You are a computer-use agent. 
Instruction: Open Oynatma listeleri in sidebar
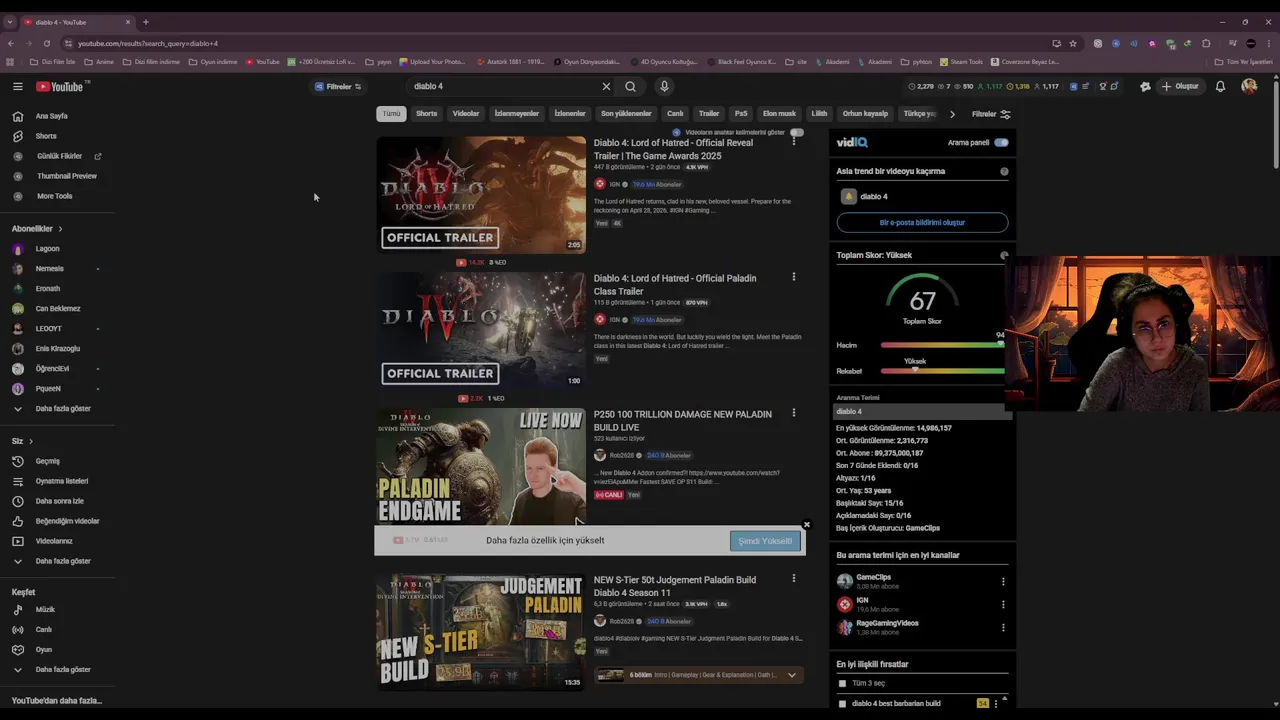61,481
